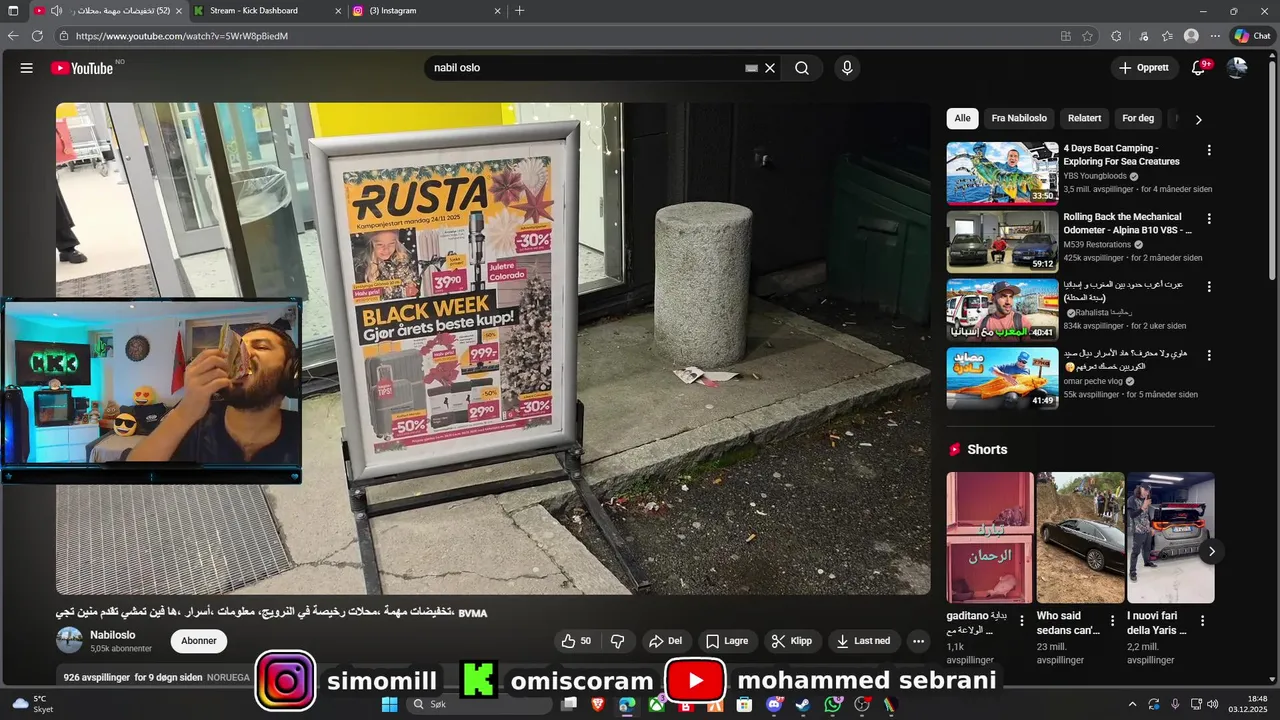
Task: Open the Windows Start menu
Action: pos(390,705)
